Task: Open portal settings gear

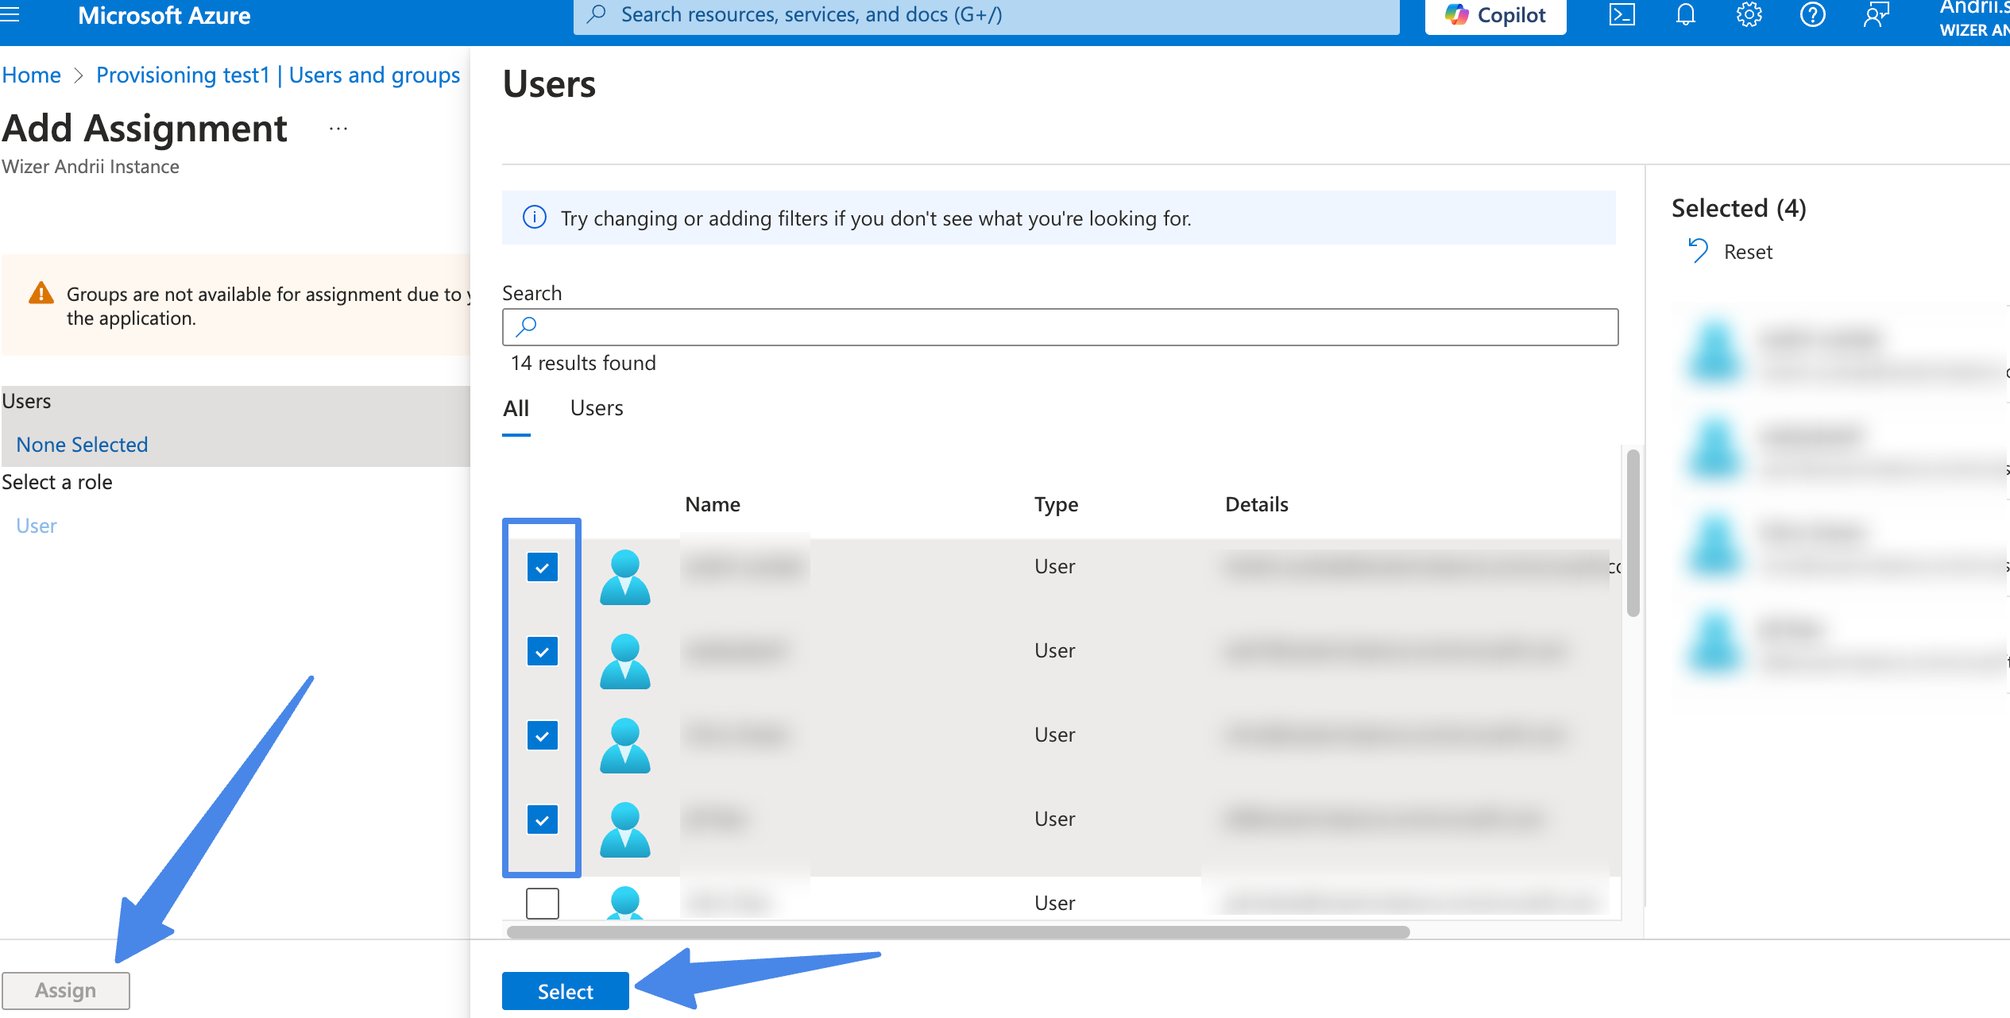Action: (1749, 15)
